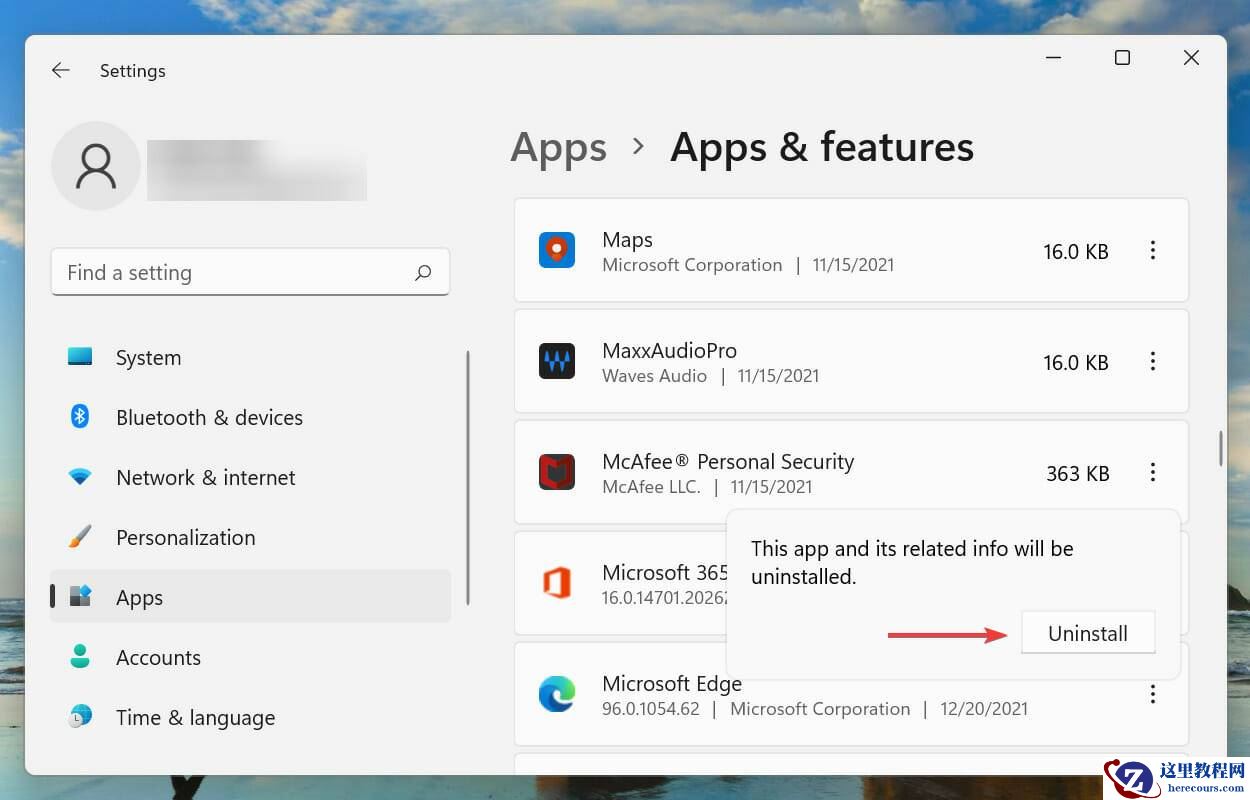Navigate to Personalization settings
Image resolution: width=1250 pixels, height=800 pixels.
[x=185, y=538]
